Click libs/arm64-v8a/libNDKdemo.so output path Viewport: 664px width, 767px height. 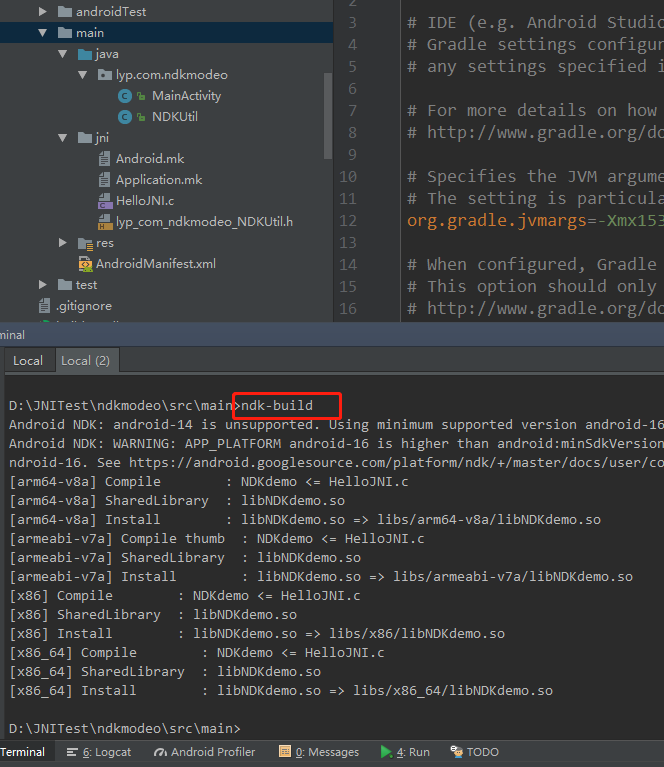[489, 519]
